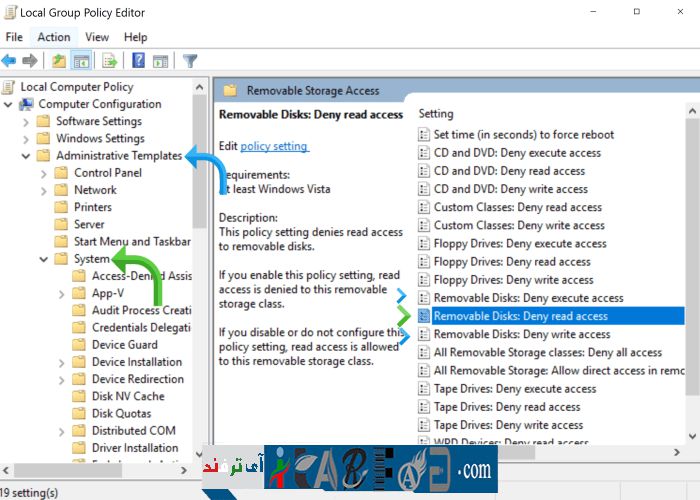The image size is (700, 500).
Task: Open the Action menu
Action: (53, 37)
